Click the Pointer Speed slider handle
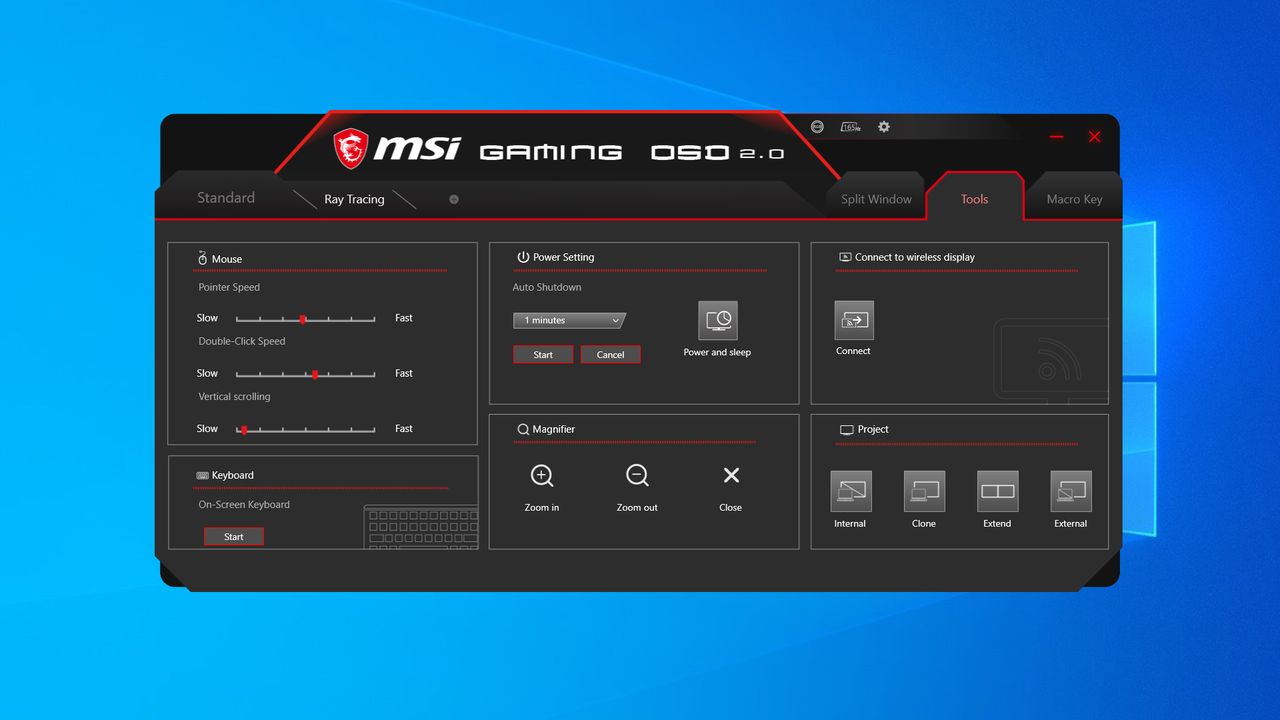 tap(303, 318)
